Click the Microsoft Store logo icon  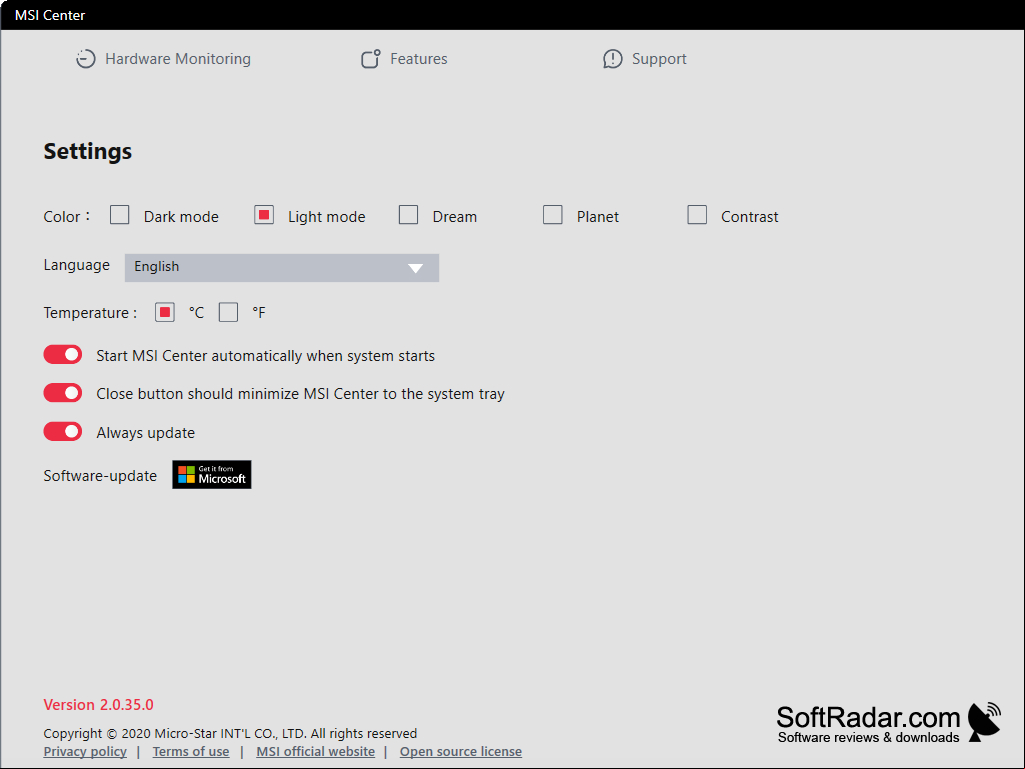pyautogui.click(x=186, y=475)
